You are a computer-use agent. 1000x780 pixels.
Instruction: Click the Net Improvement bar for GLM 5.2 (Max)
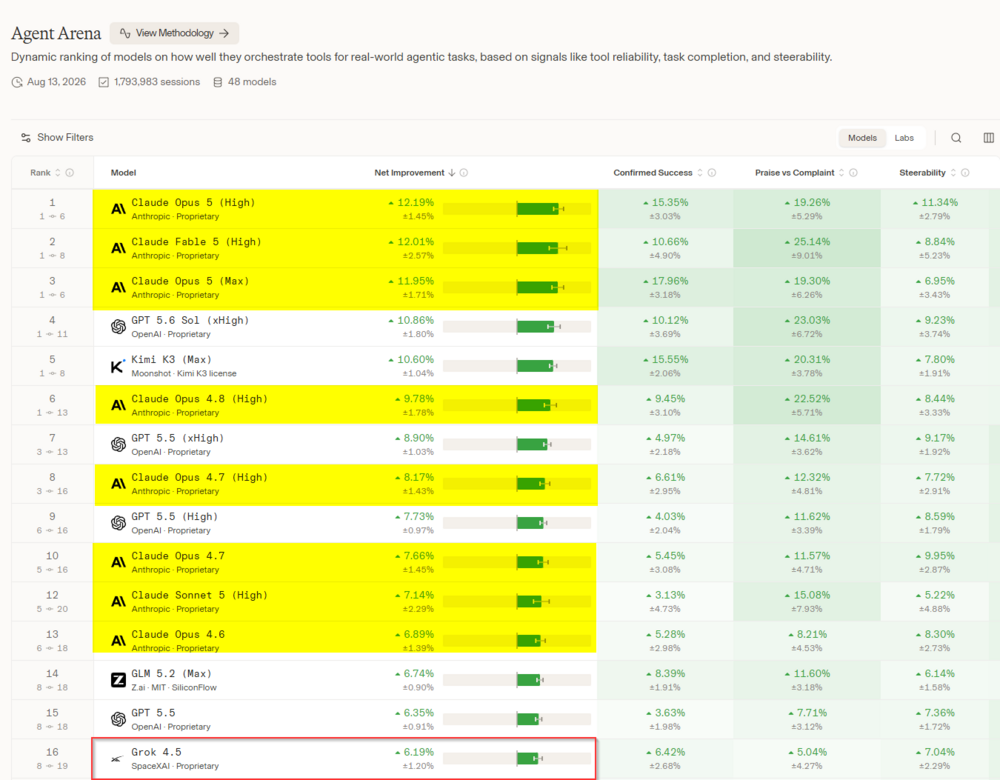tap(517, 680)
